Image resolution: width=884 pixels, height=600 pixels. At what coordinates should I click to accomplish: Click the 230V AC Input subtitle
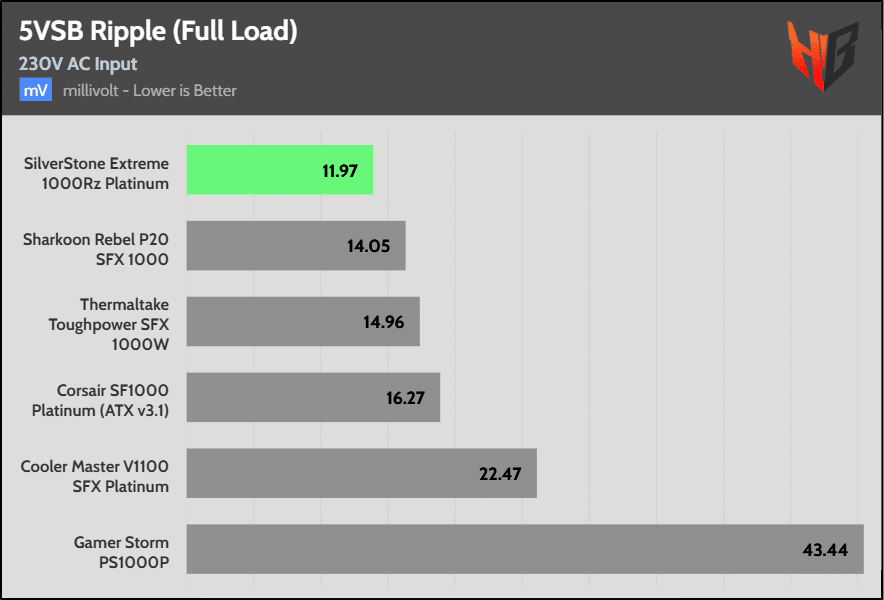[x=78, y=64]
